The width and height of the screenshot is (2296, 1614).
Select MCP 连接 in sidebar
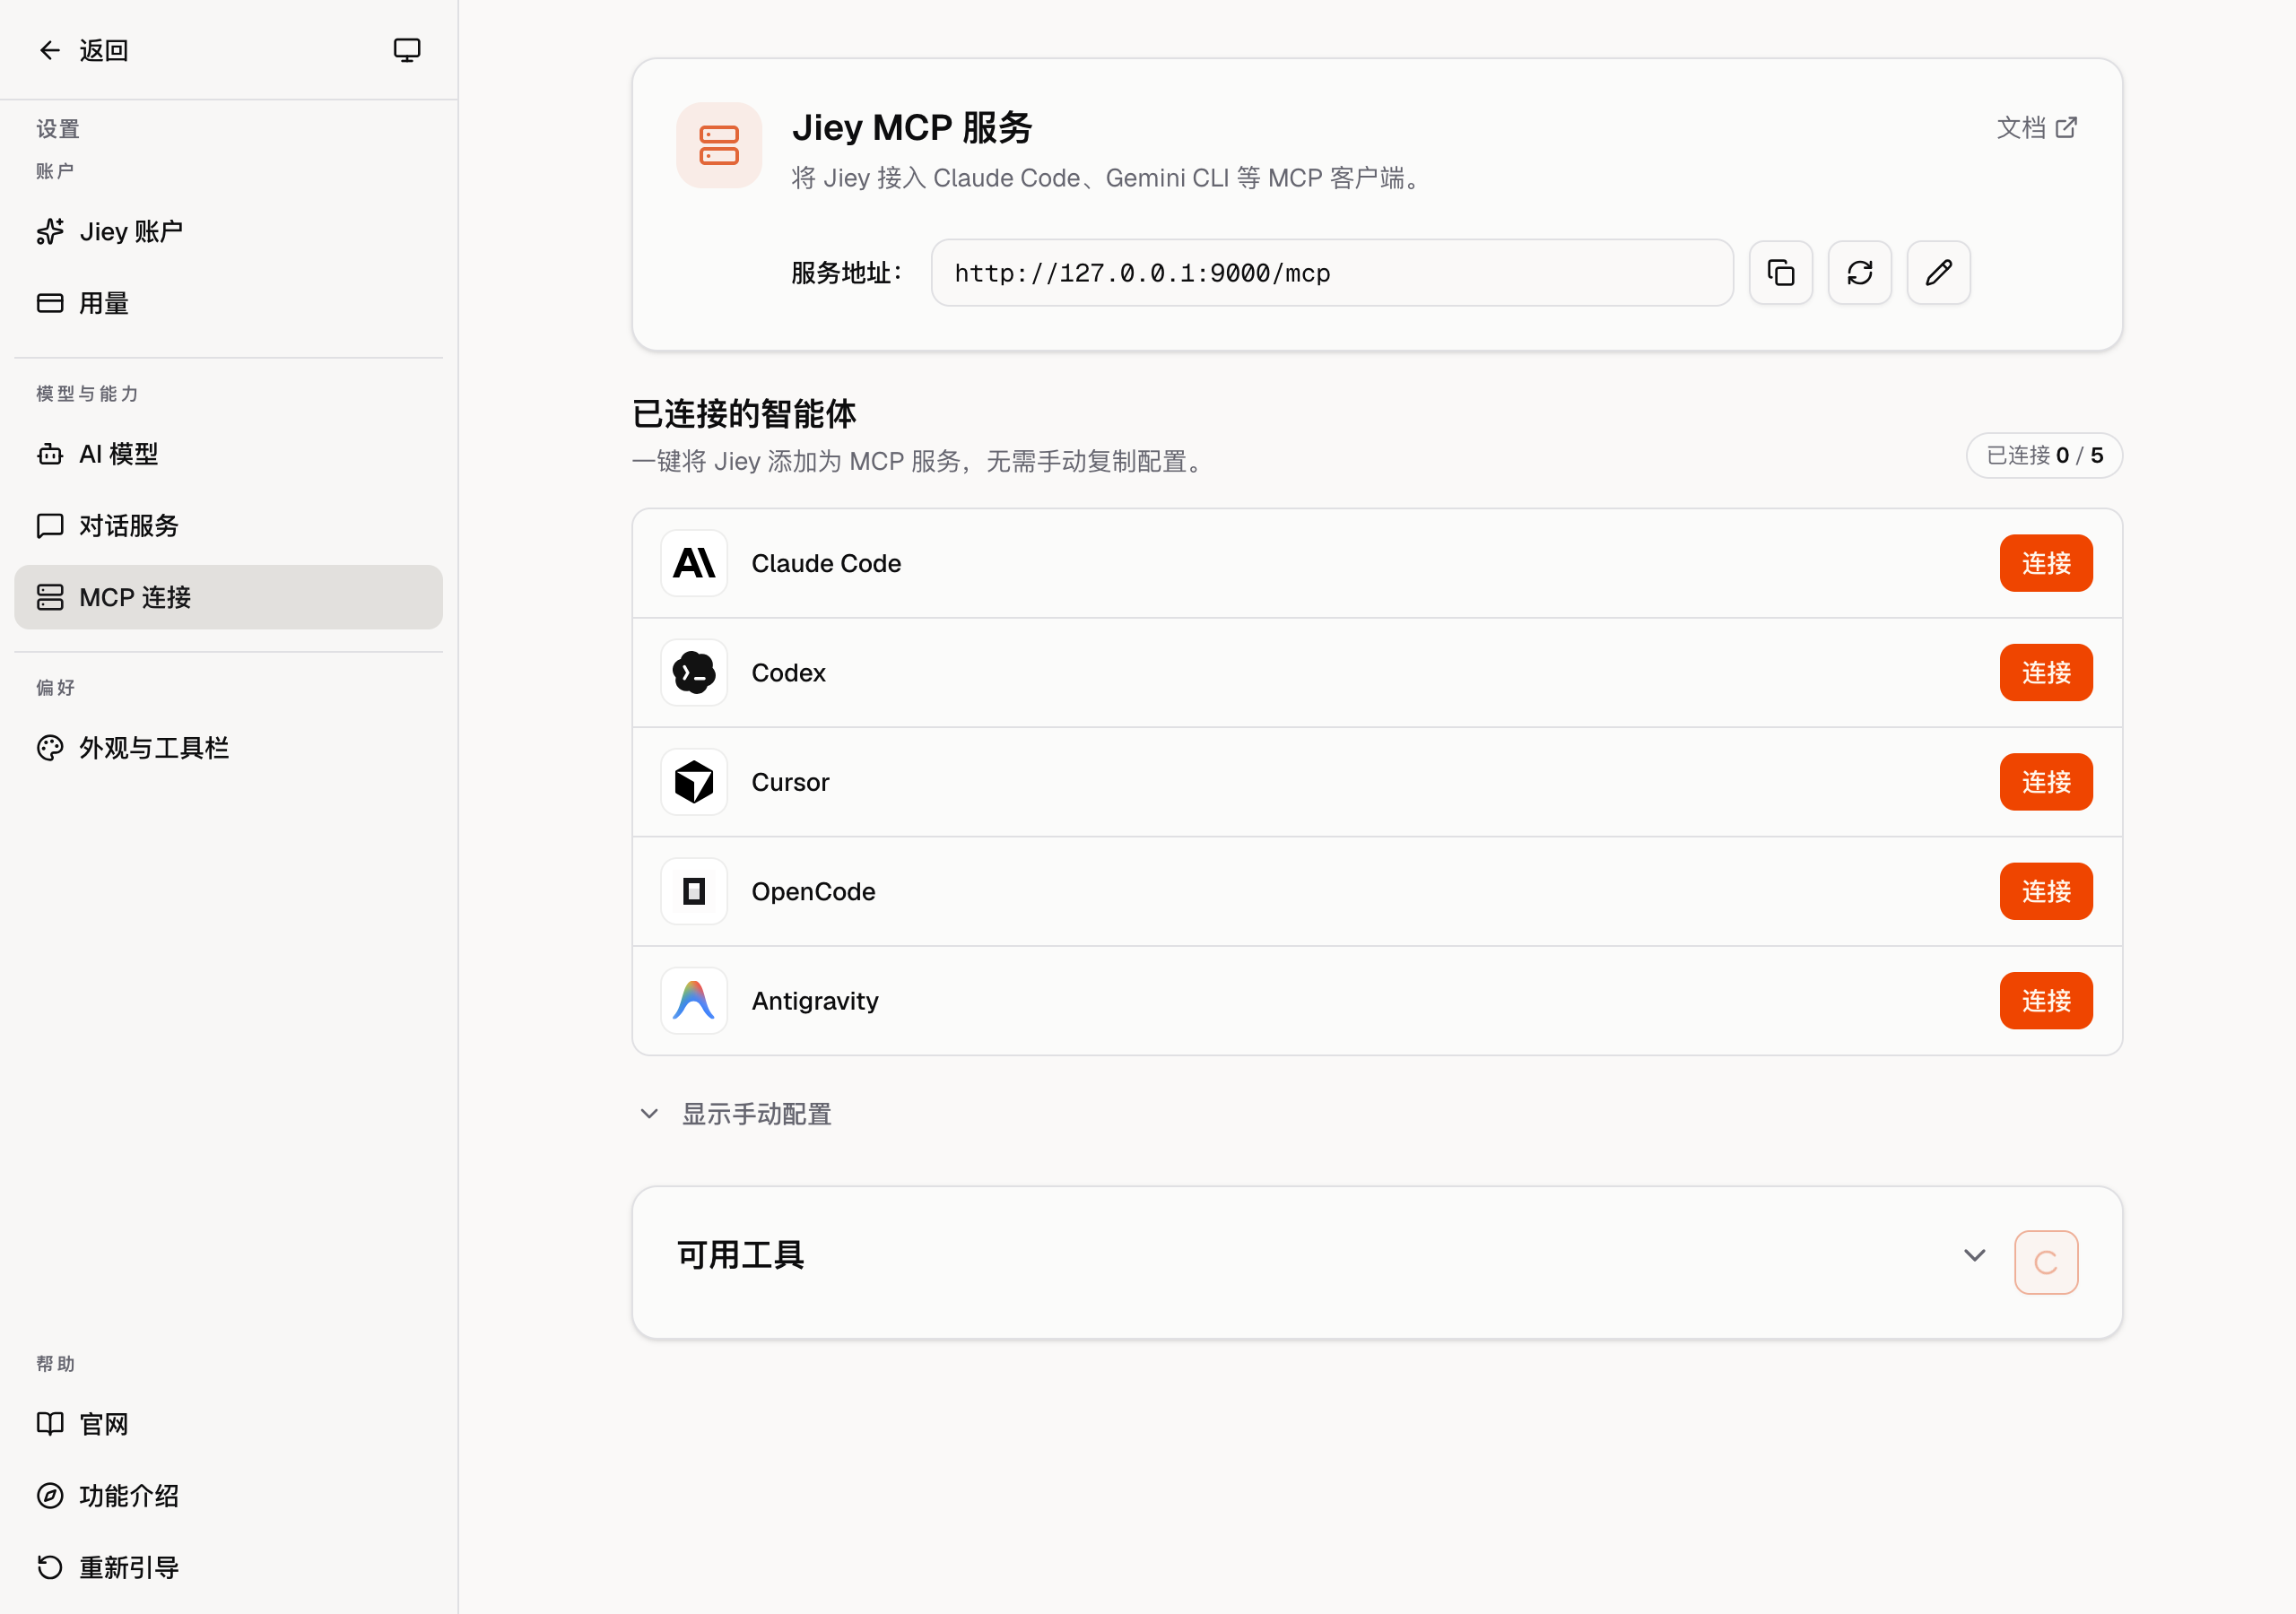[228, 597]
